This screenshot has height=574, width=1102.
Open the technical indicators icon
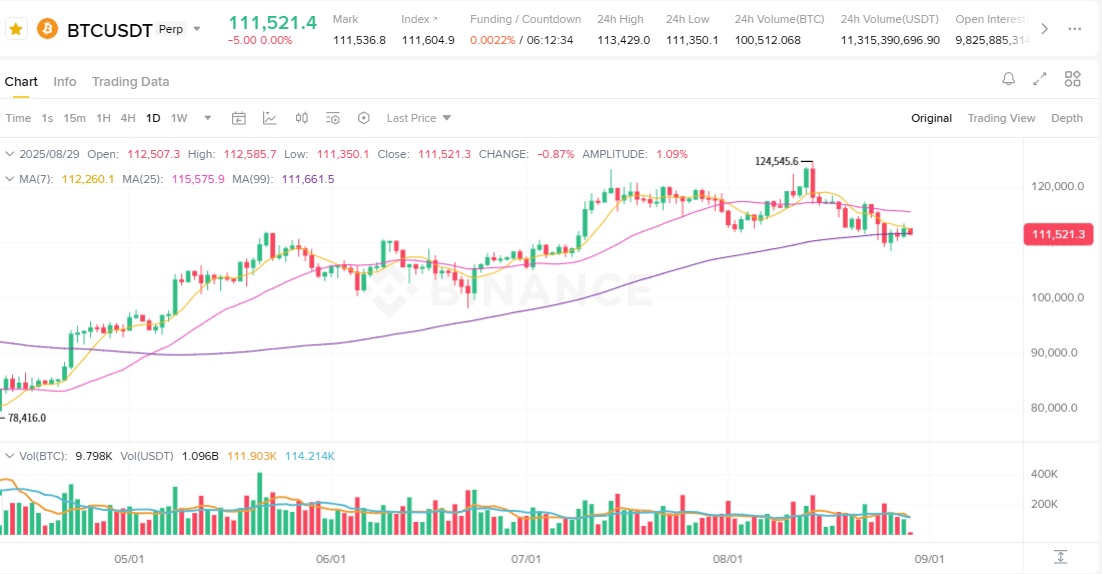coord(270,118)
